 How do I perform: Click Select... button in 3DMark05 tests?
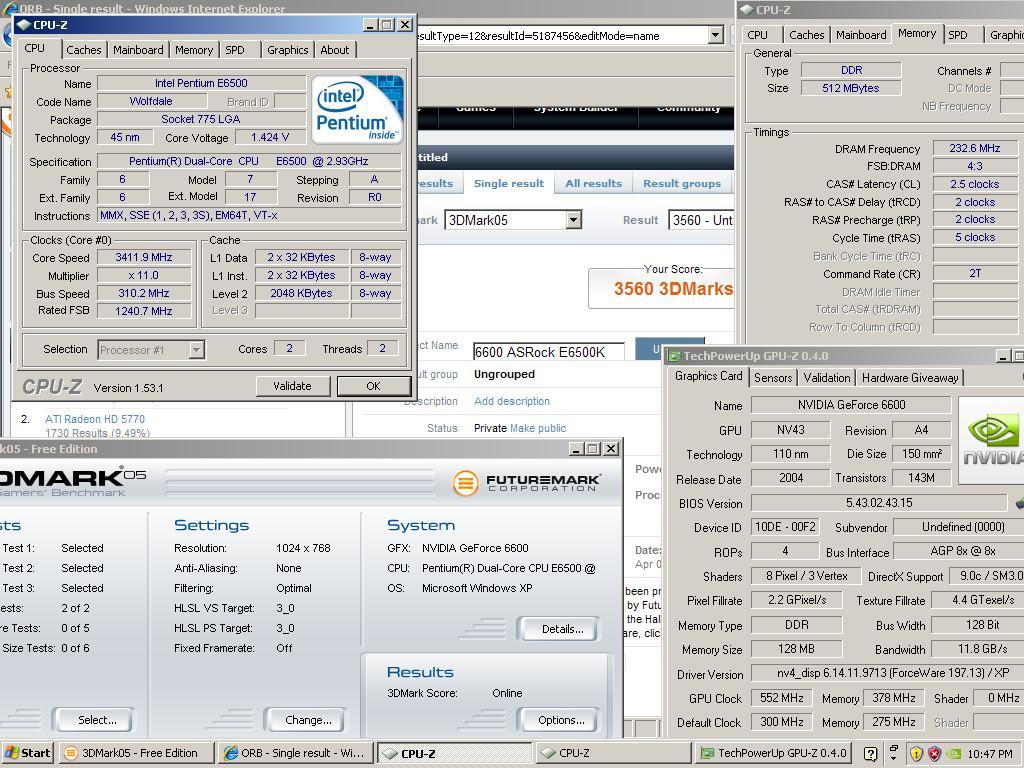[x=97, y=720]
